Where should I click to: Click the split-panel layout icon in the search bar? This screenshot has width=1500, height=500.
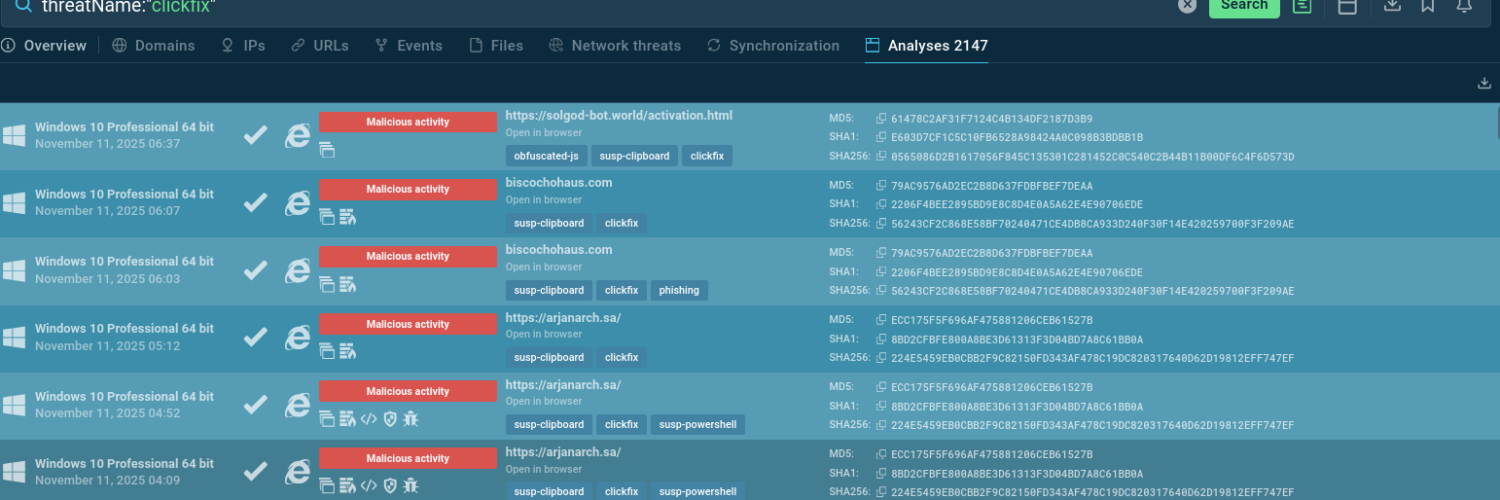point(1347,6)
